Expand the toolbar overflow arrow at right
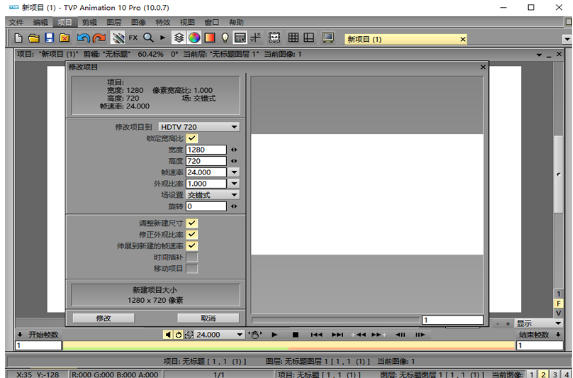Viewport: 573px width, 378px height. pyautogui.click(x=567, y=39)
